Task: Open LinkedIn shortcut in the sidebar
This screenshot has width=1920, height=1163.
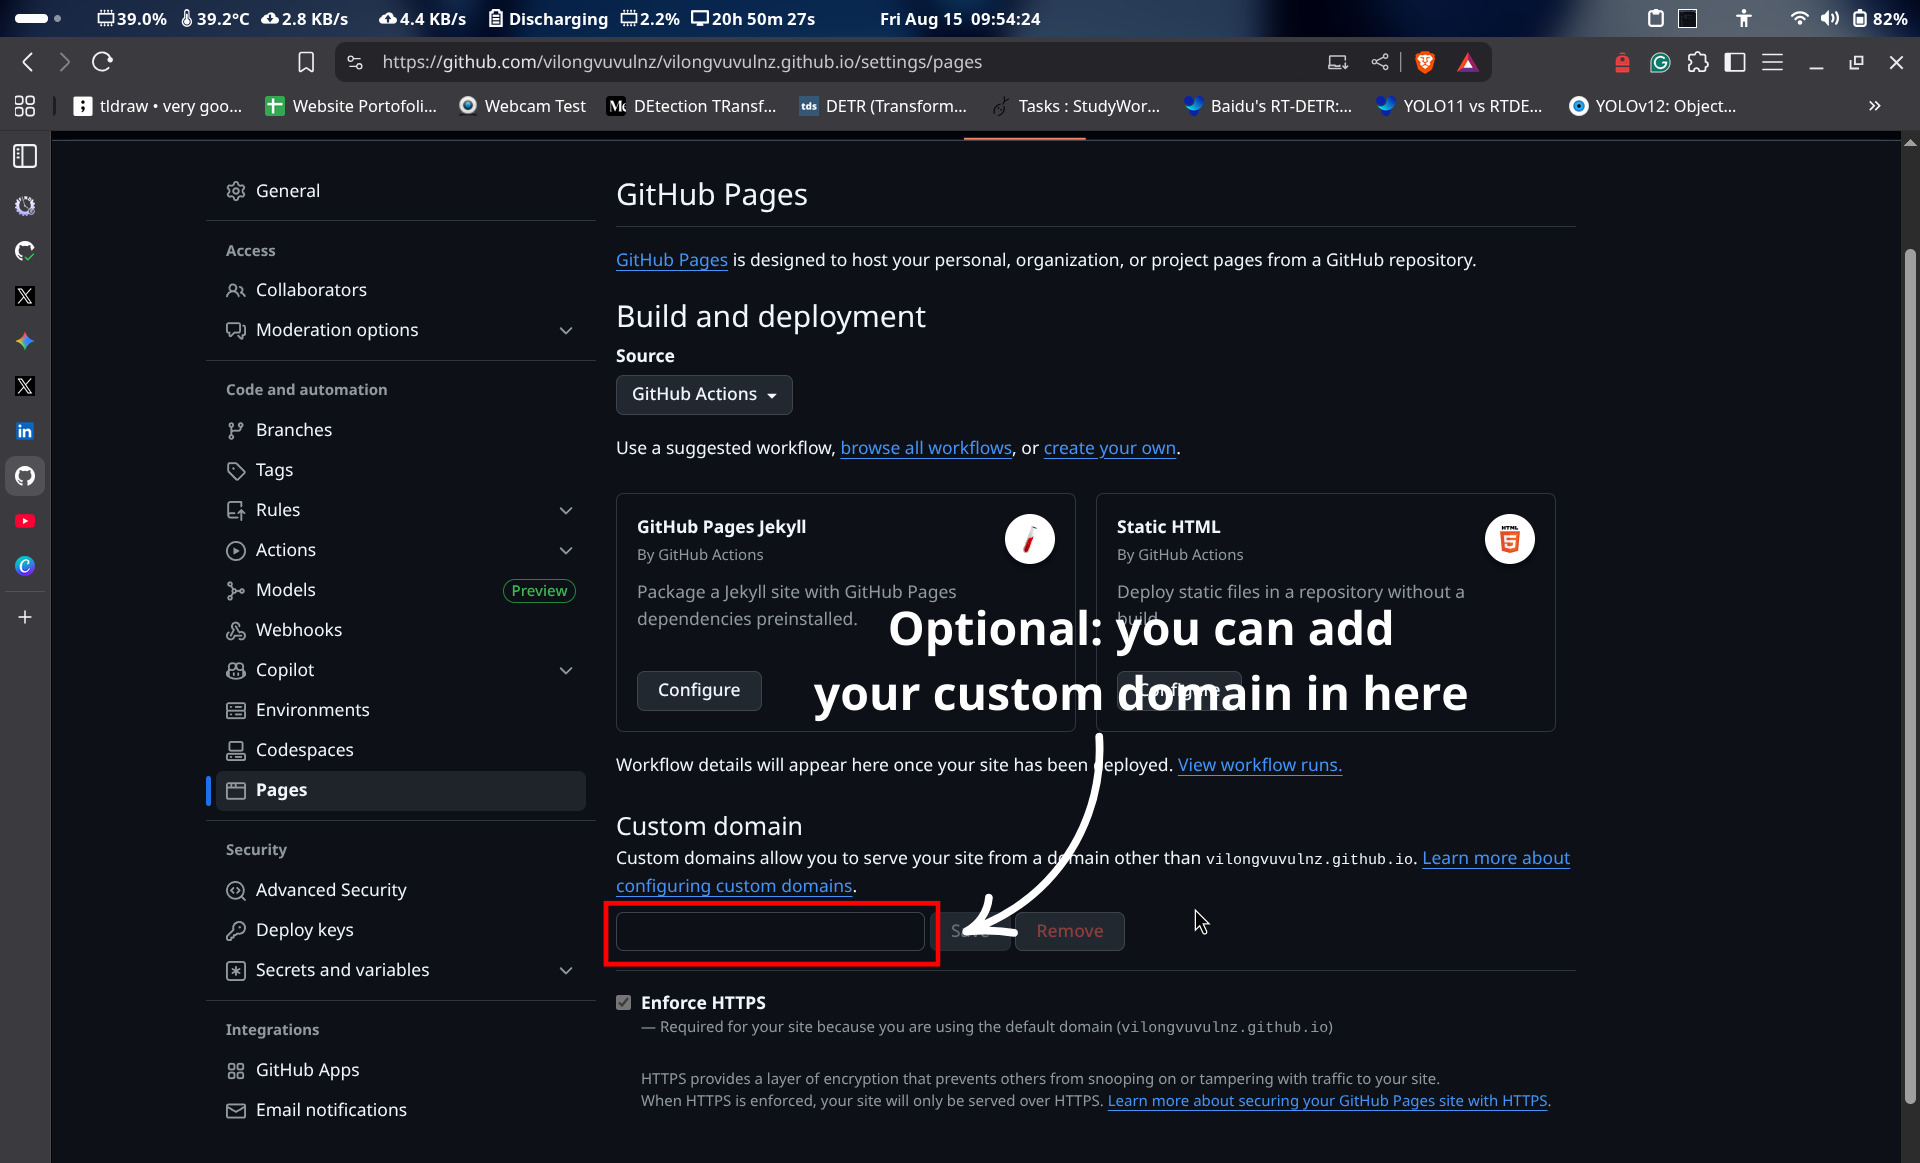Action: pyautogui.click(x=25, y=431)
